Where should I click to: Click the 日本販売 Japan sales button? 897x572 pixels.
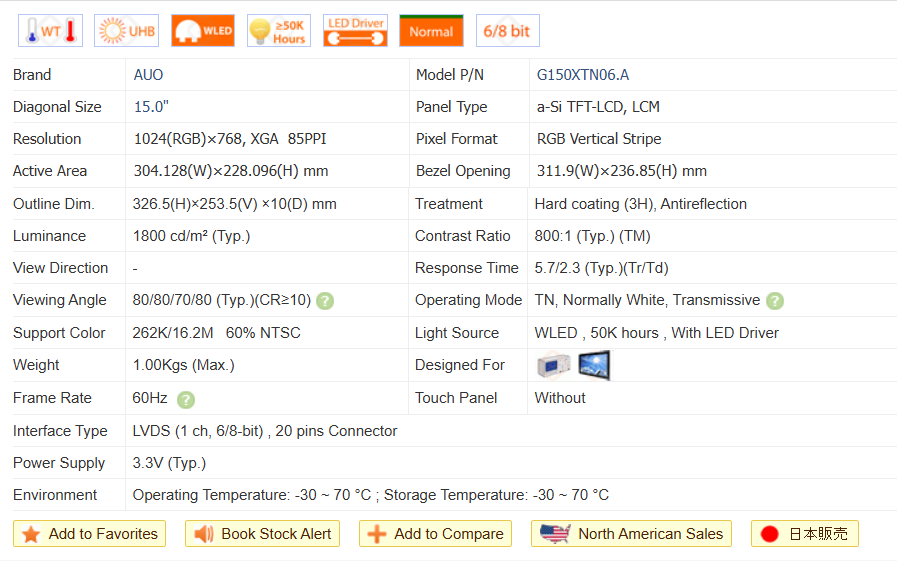point(804,534)
